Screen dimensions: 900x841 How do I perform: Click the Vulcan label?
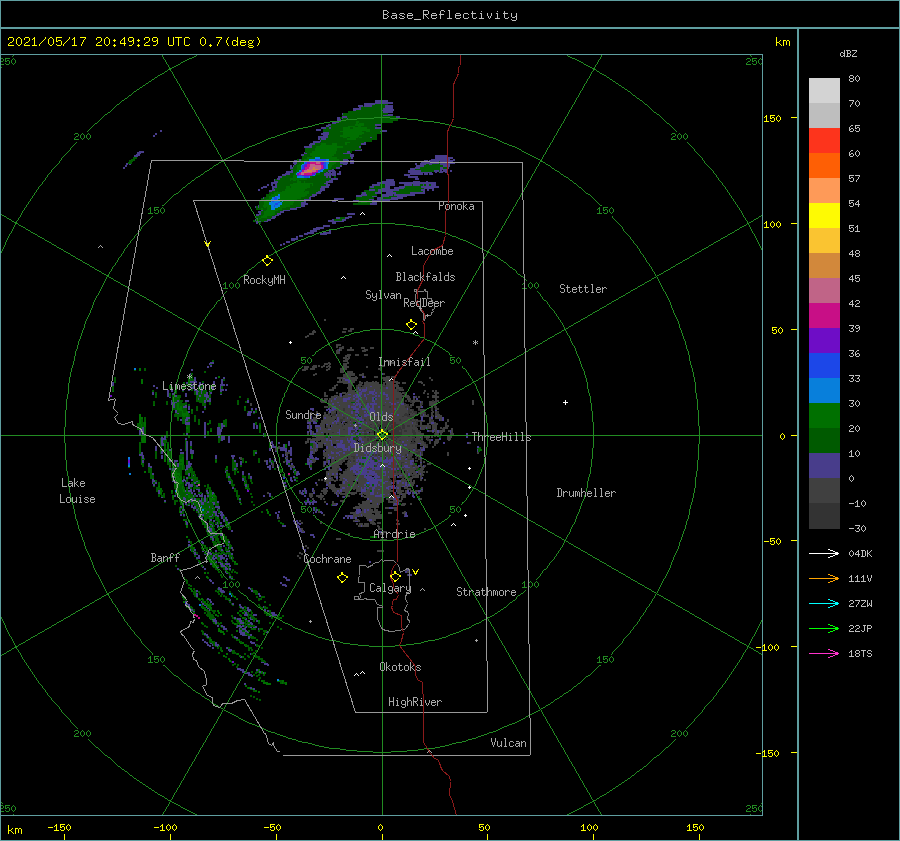509,743
